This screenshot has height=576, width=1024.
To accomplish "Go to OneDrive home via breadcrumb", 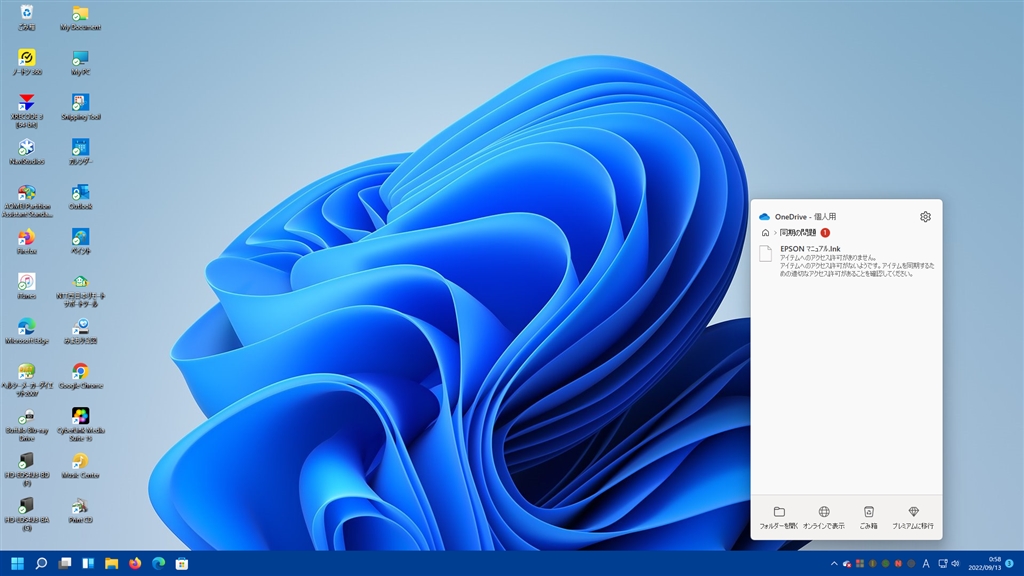I will click(765, 233).
